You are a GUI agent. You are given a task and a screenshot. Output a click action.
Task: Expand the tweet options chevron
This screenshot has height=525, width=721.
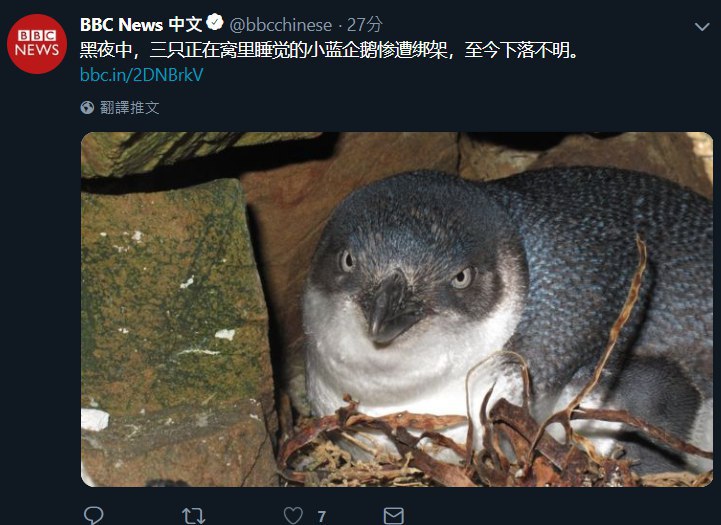point(702,27)
